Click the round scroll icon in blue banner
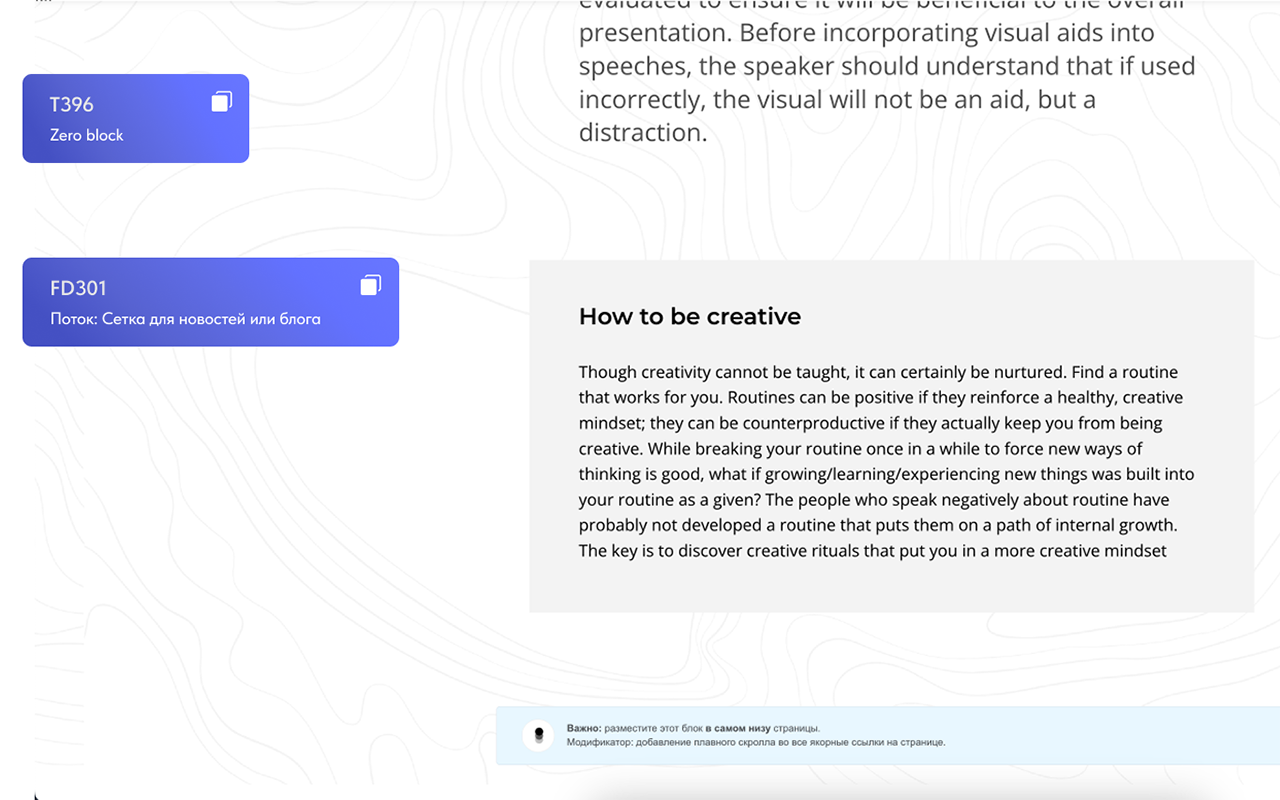 pos(539,736)
